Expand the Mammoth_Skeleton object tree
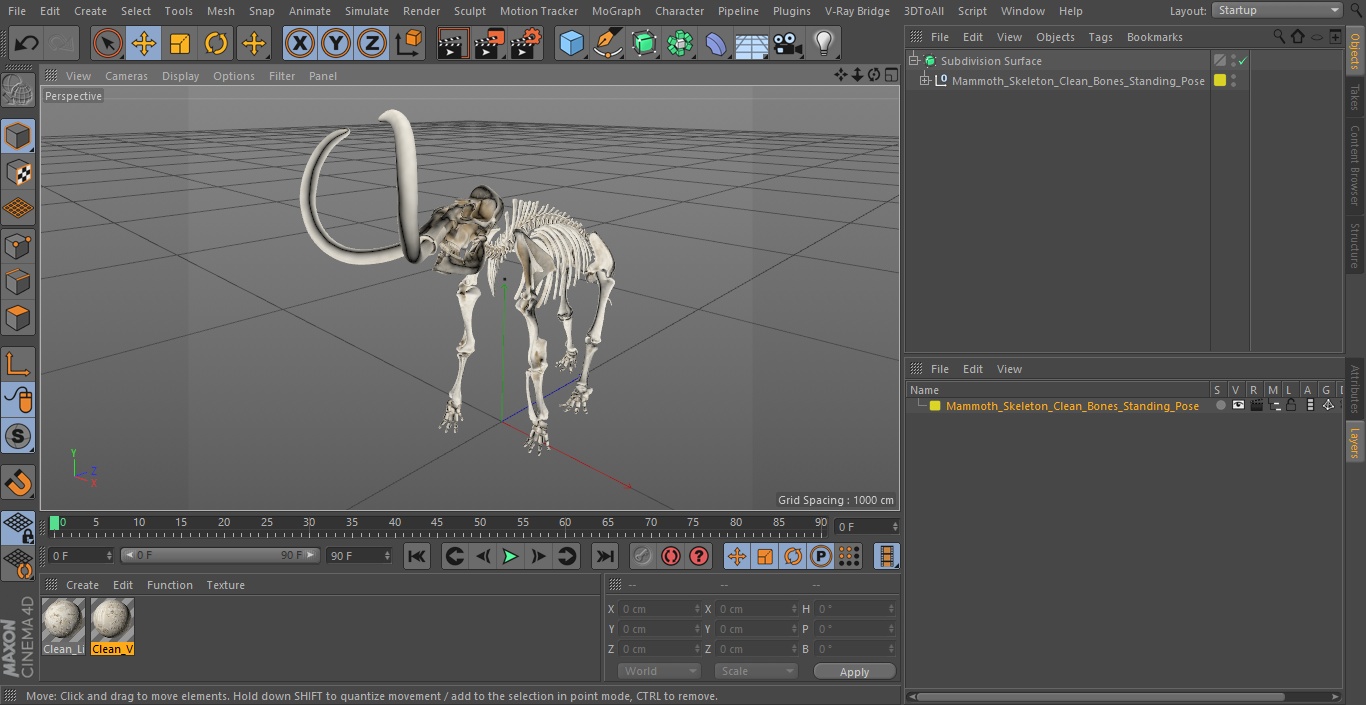 [926, 81]
